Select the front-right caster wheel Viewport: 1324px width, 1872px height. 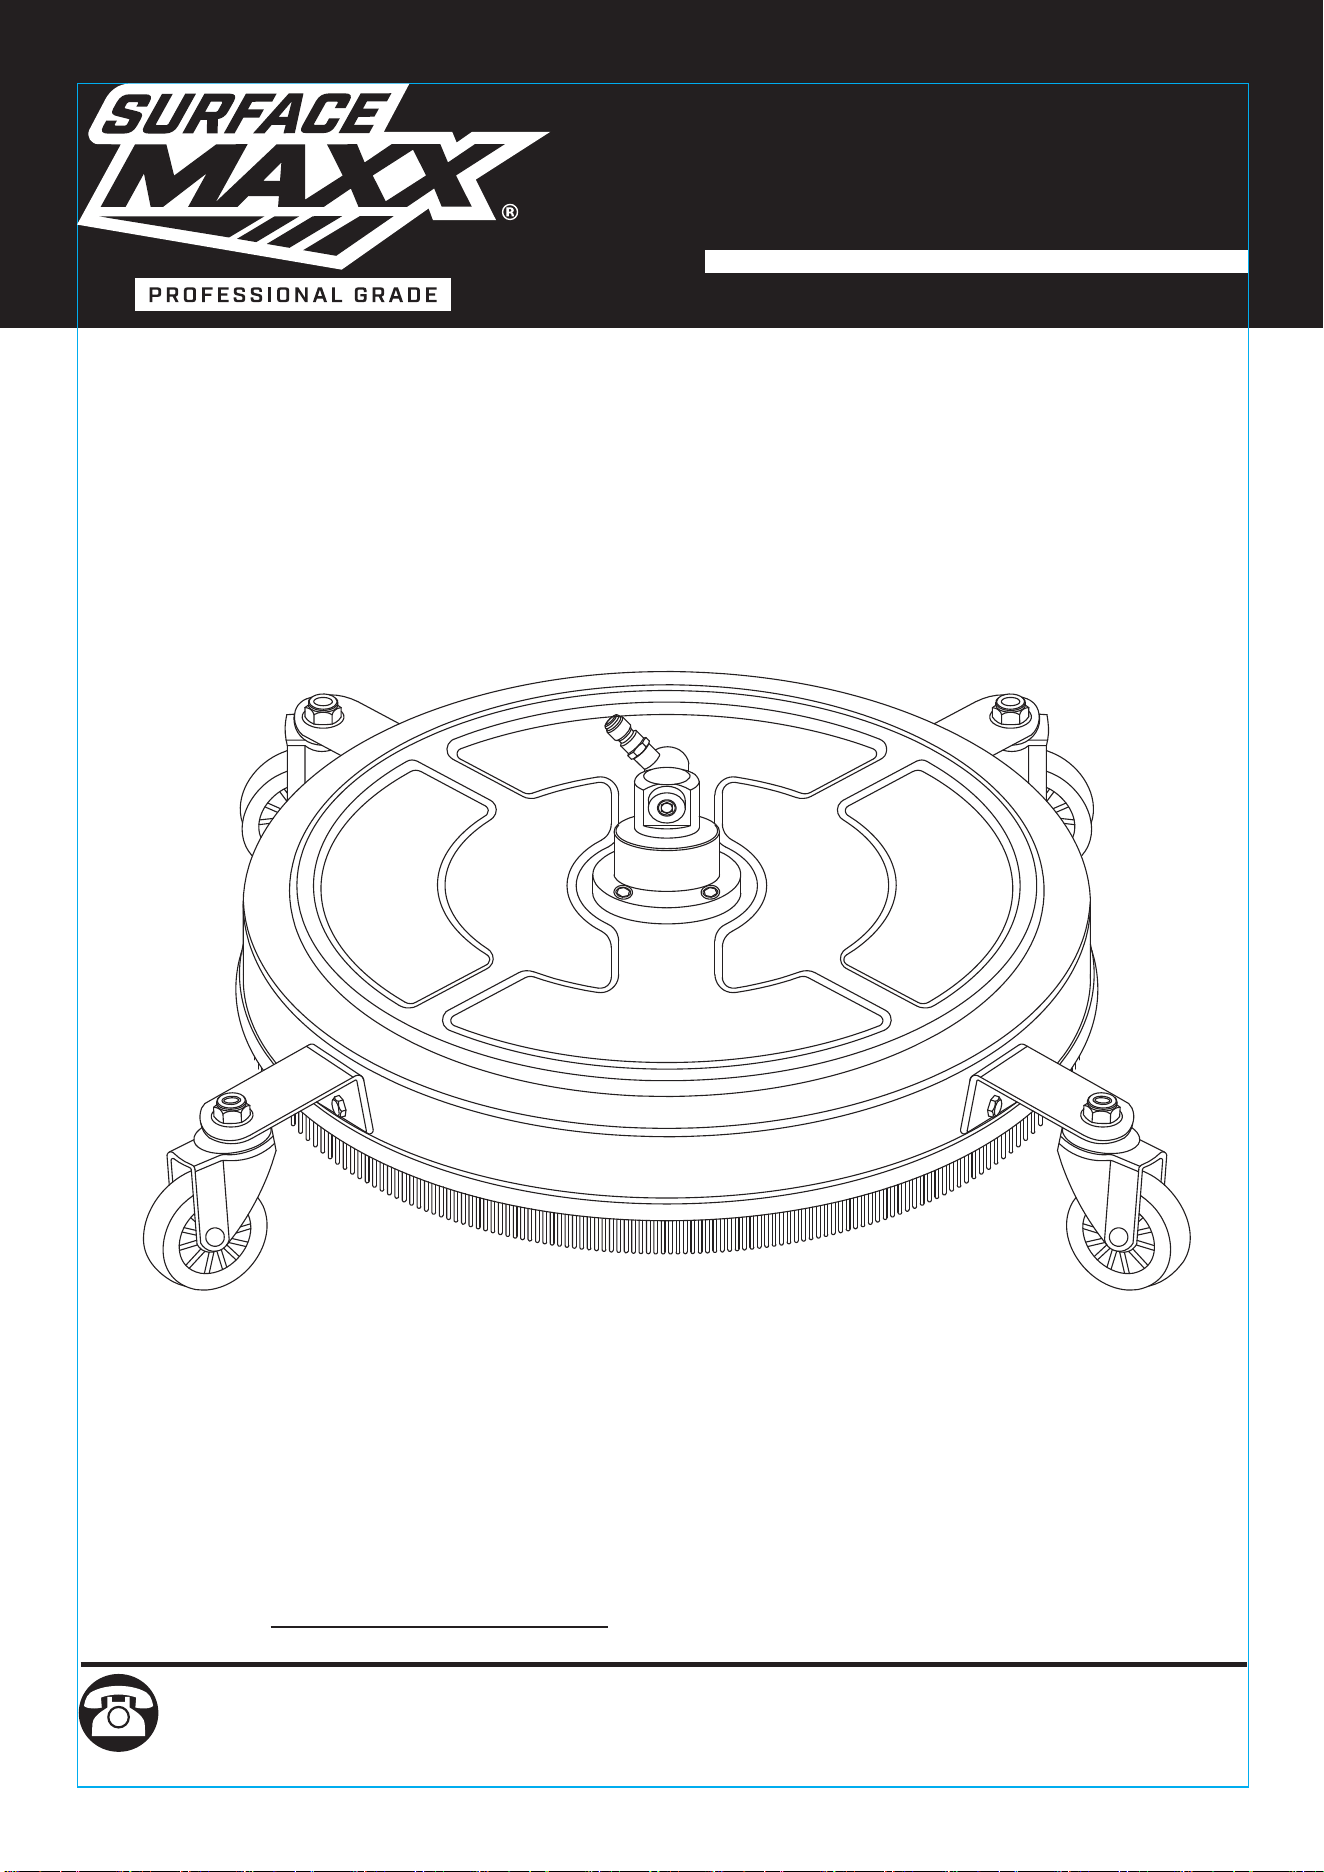(x=1129, y=1238)
